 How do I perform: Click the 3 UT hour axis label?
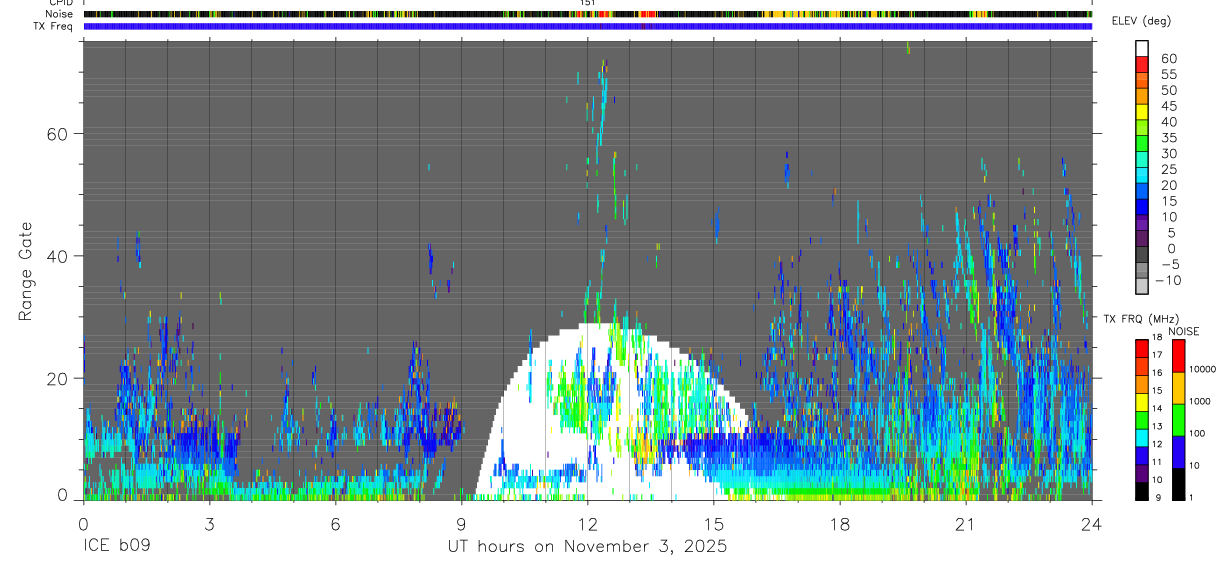tap(209, 524)
